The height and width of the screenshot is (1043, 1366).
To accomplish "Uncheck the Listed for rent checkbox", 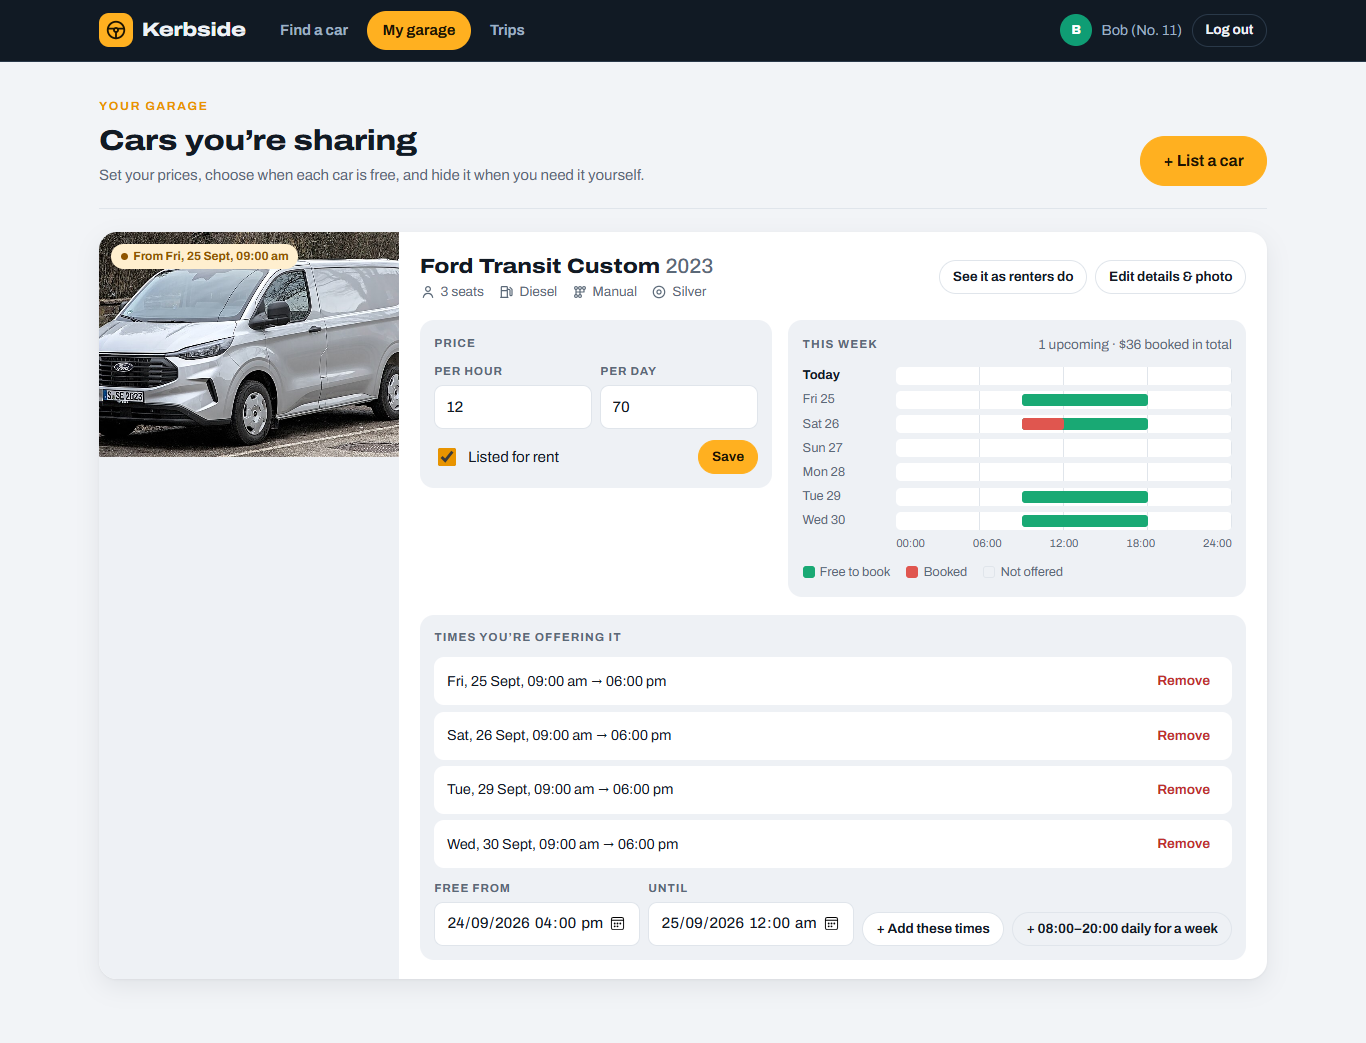I will click(447, 457).
